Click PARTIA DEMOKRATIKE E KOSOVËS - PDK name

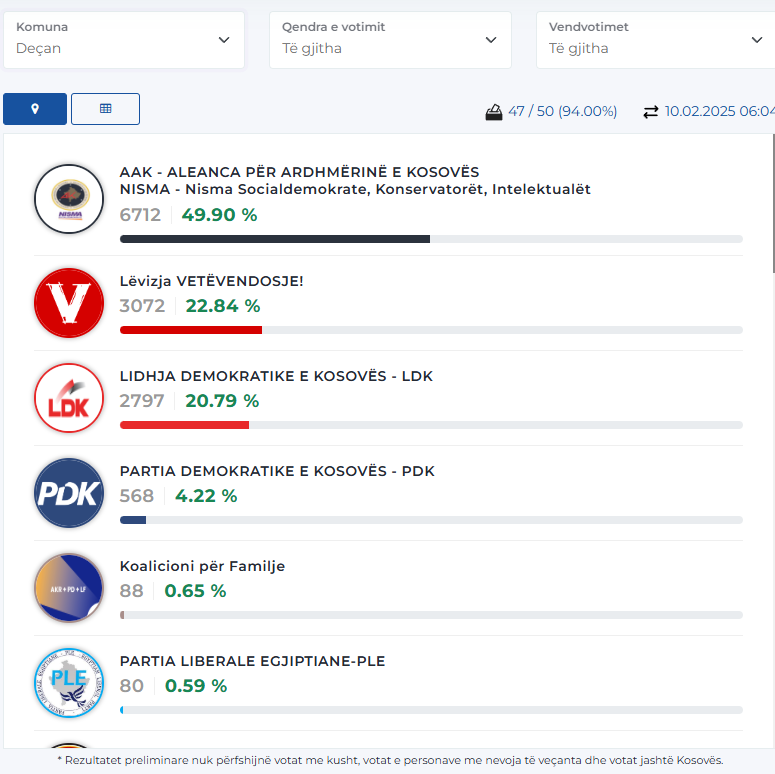(x=277, y=471)
